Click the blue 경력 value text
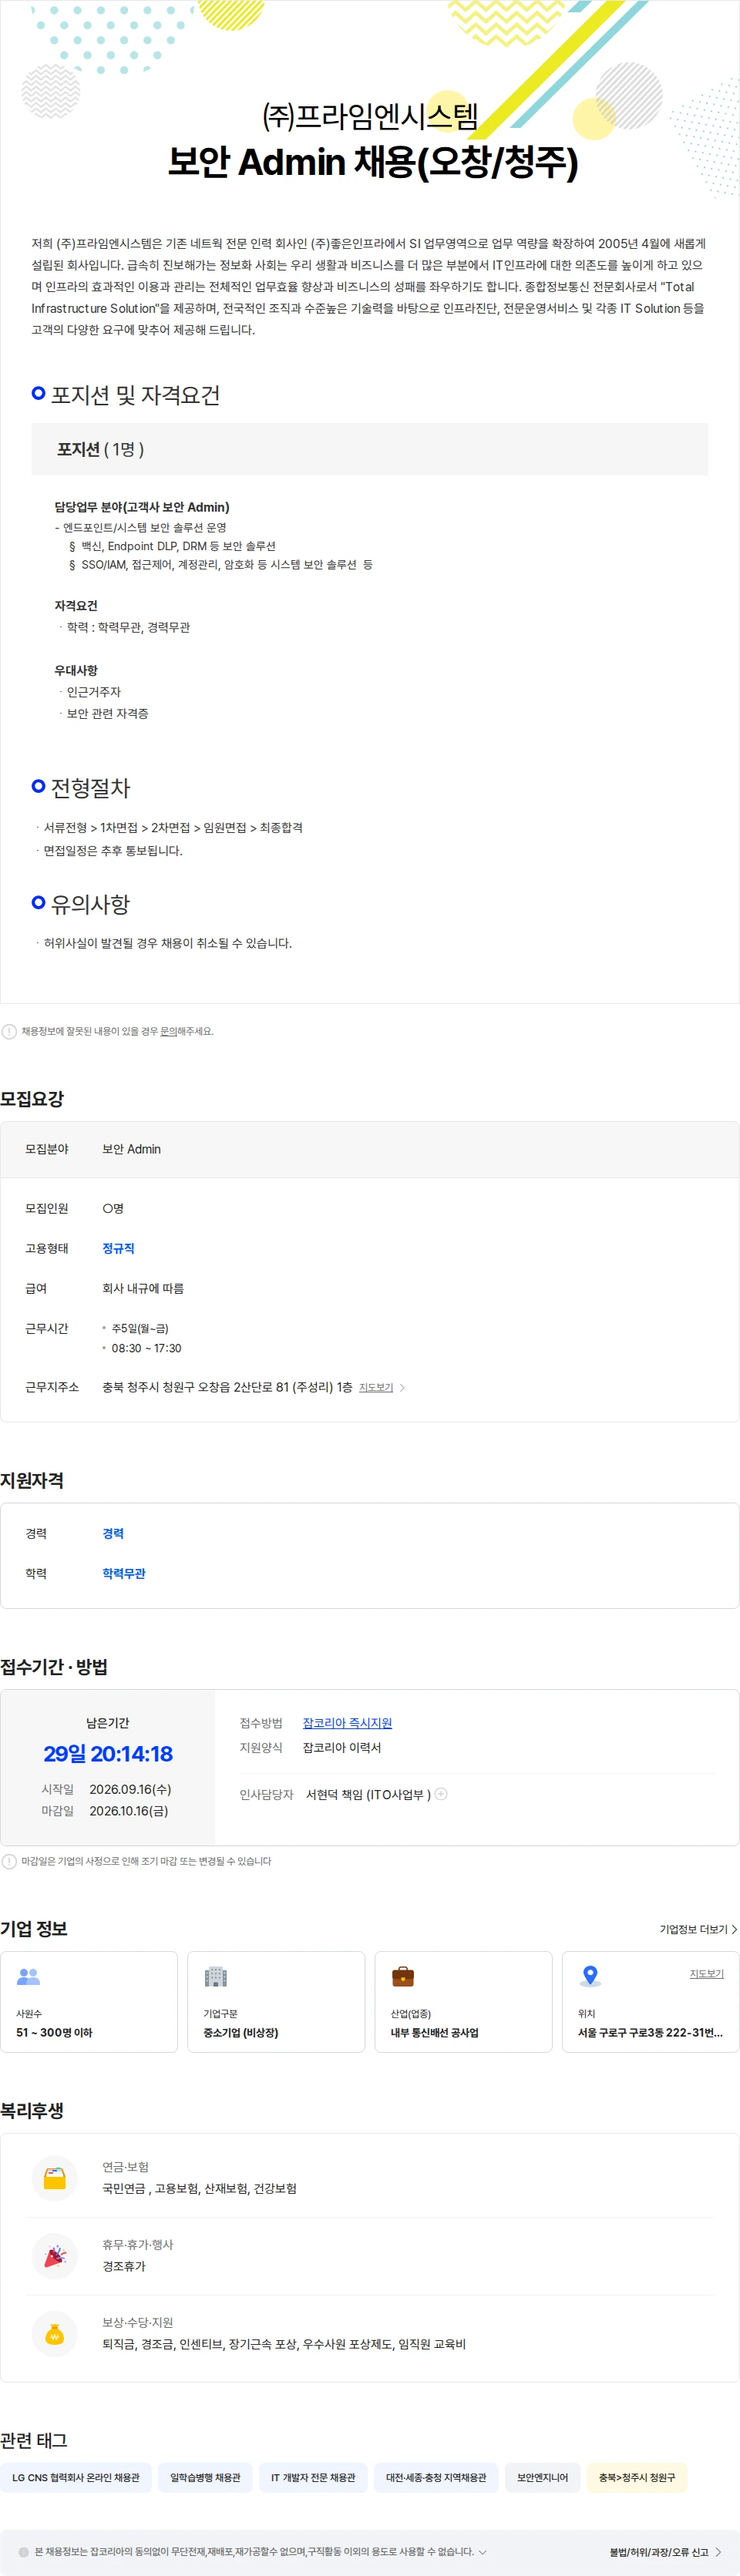Viewport: 740px width, 2576px height. (113, 1533)
